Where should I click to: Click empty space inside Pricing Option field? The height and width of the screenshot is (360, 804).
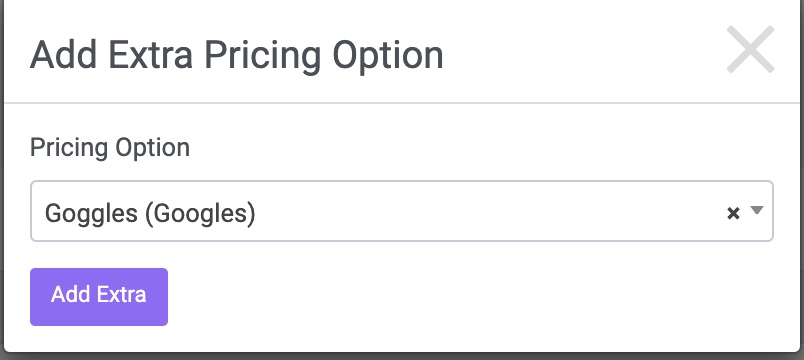pyautogui.click(x=487, y=211)
